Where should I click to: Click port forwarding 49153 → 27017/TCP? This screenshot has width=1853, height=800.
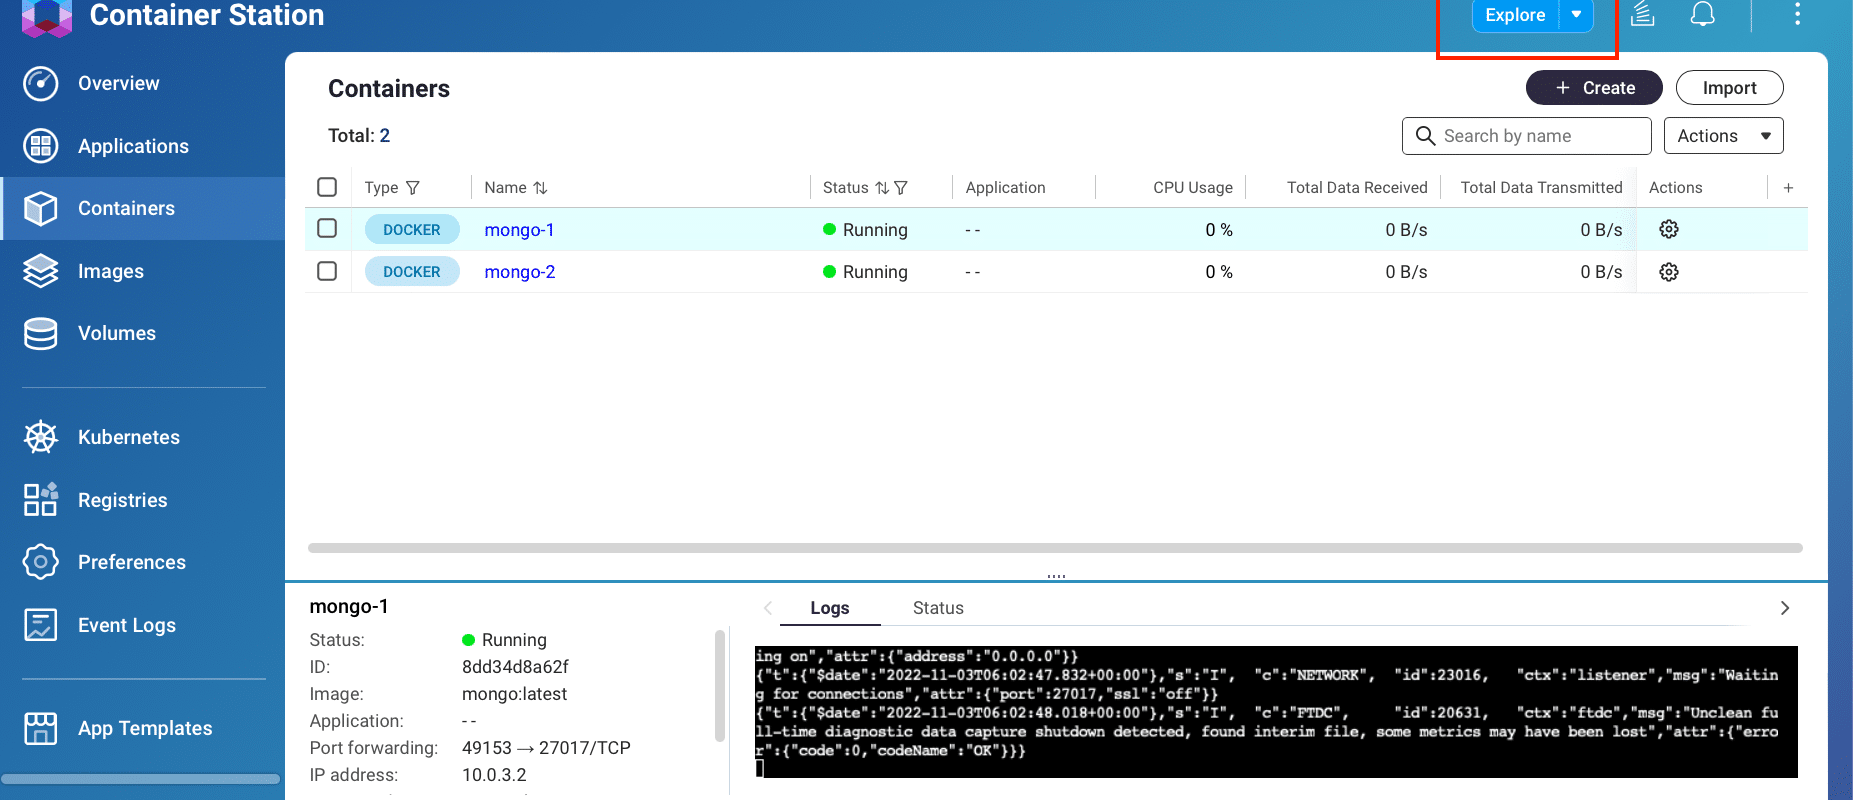tap(546, 748)
